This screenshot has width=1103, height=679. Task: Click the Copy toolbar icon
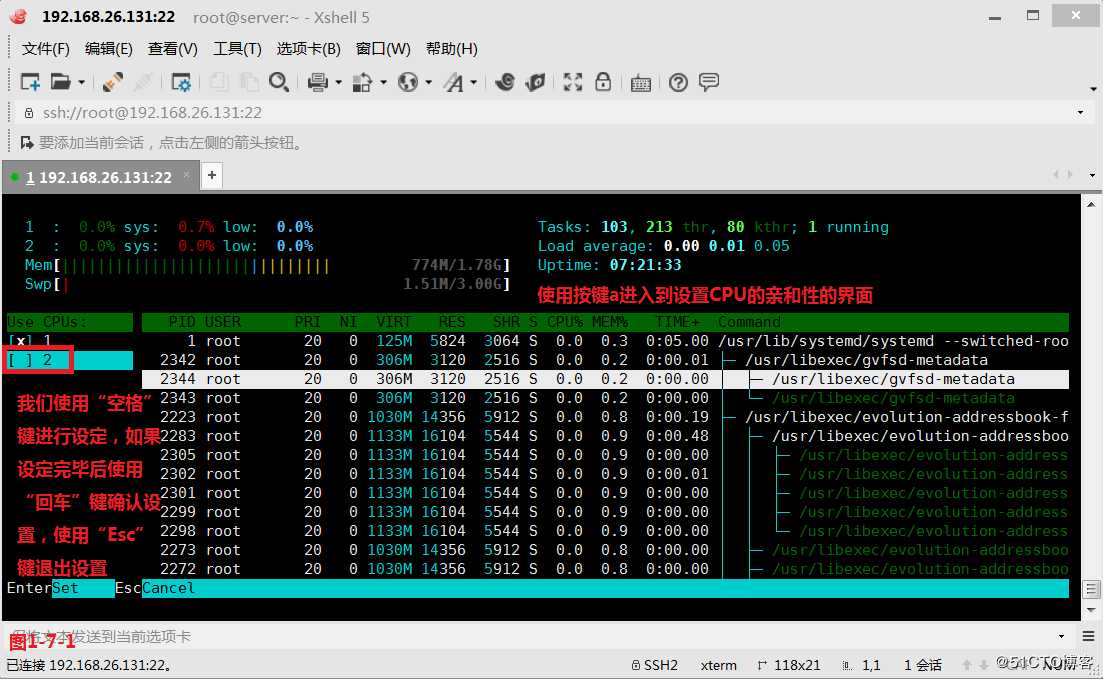coord(219,82)
